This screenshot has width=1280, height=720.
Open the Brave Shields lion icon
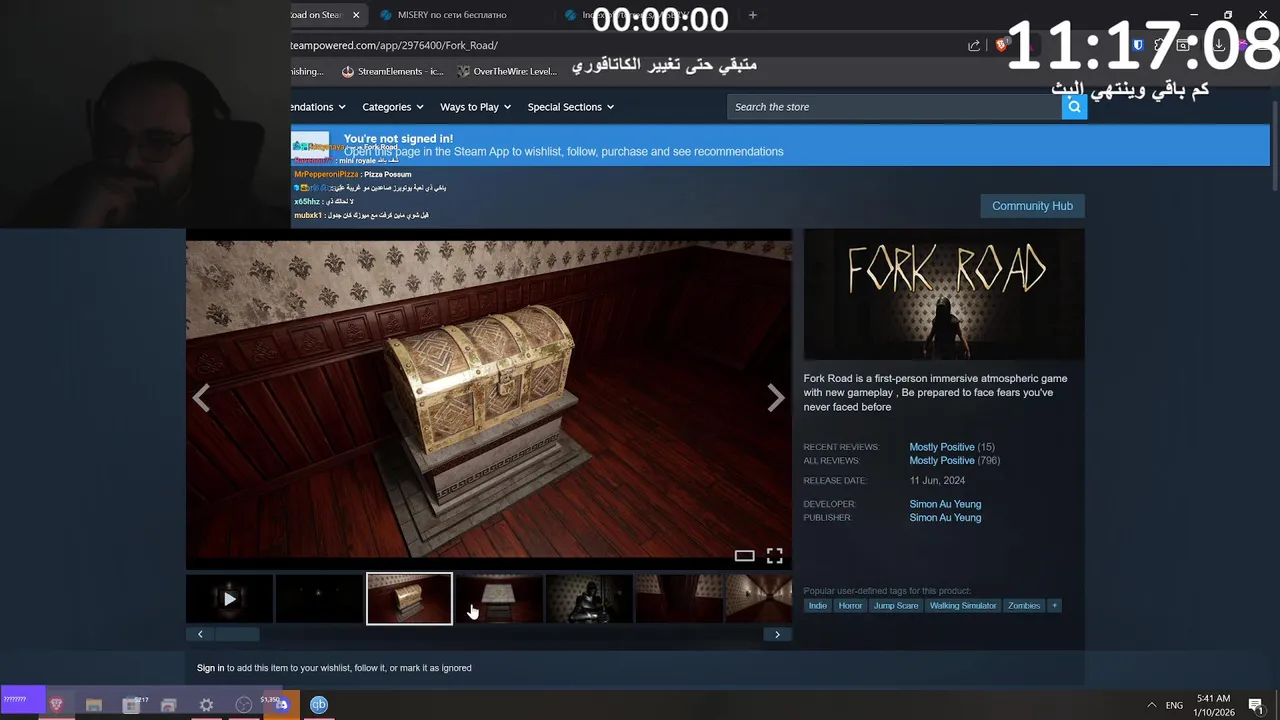[x=1001, y=45]
